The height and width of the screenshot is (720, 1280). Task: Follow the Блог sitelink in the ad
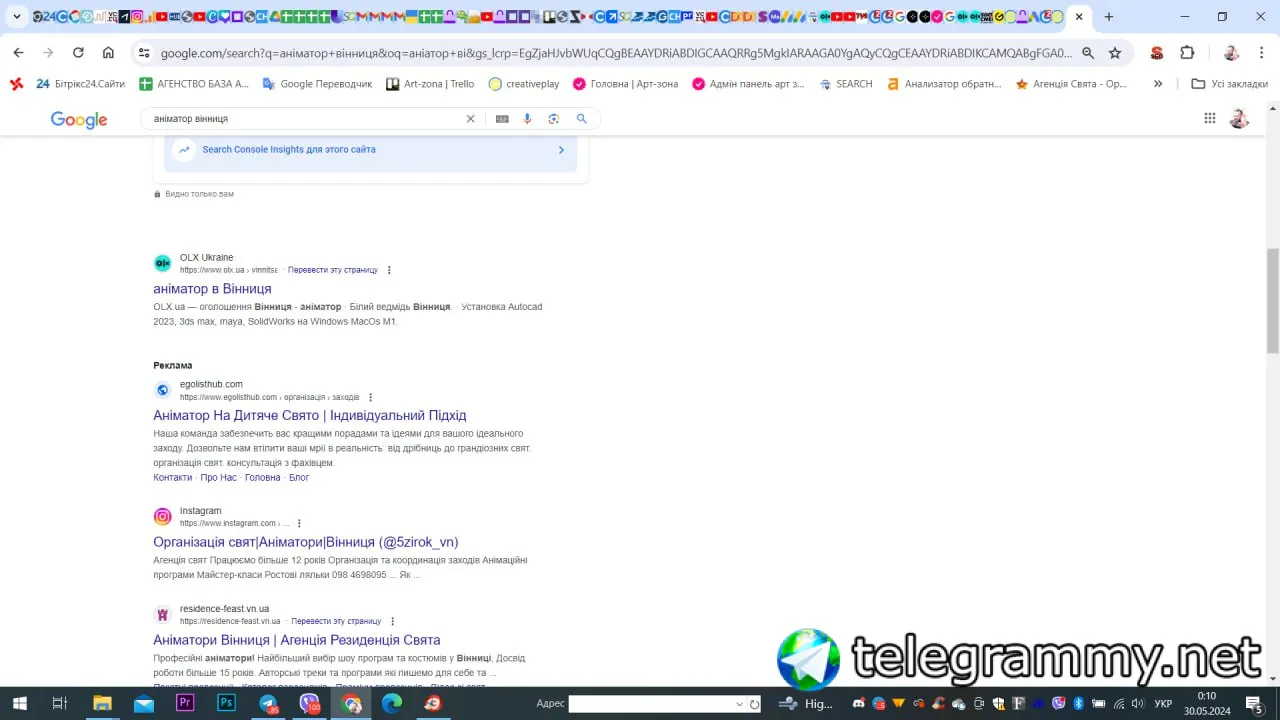(299, 478)
